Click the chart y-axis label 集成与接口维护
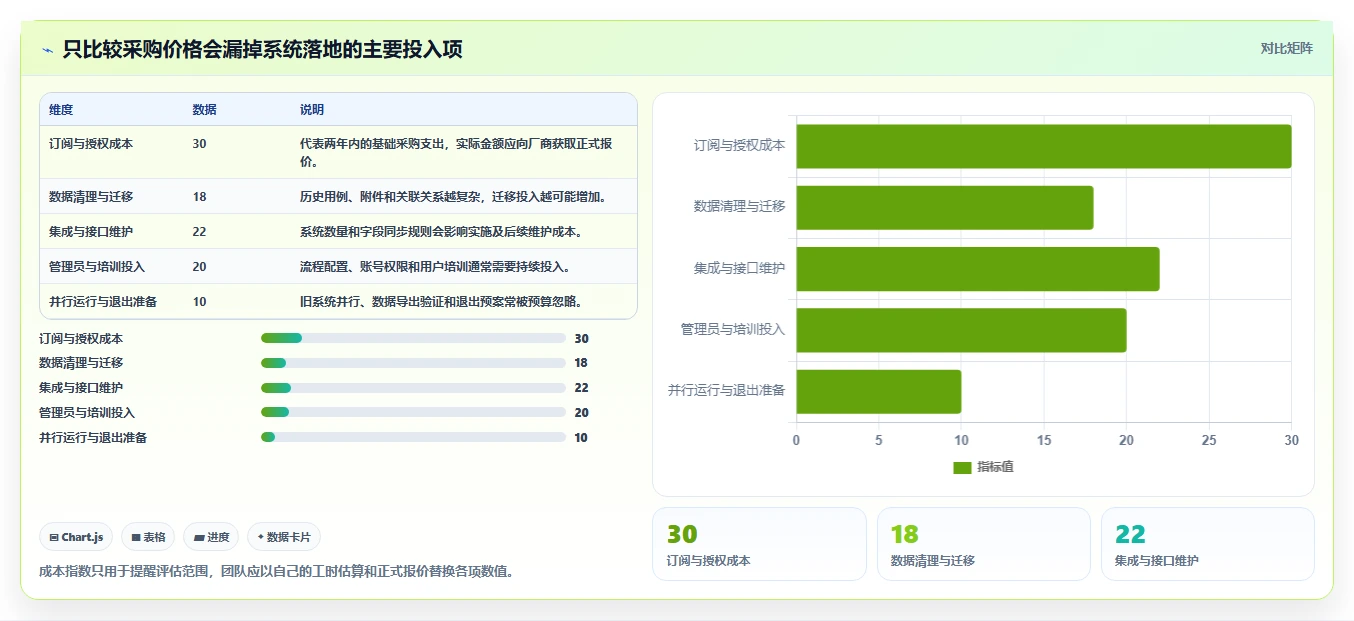Screen dimensions: 1354x621 [740, 269]
